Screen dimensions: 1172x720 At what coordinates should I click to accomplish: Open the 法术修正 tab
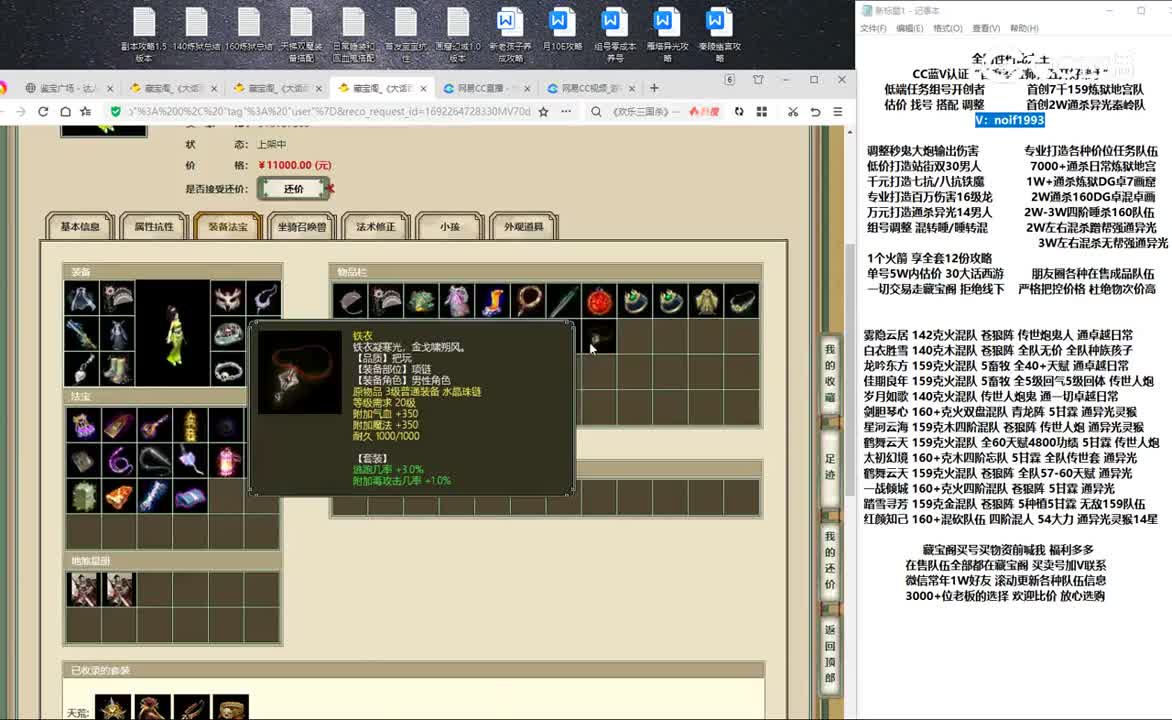pyautogui.click(x=376, y=227)
